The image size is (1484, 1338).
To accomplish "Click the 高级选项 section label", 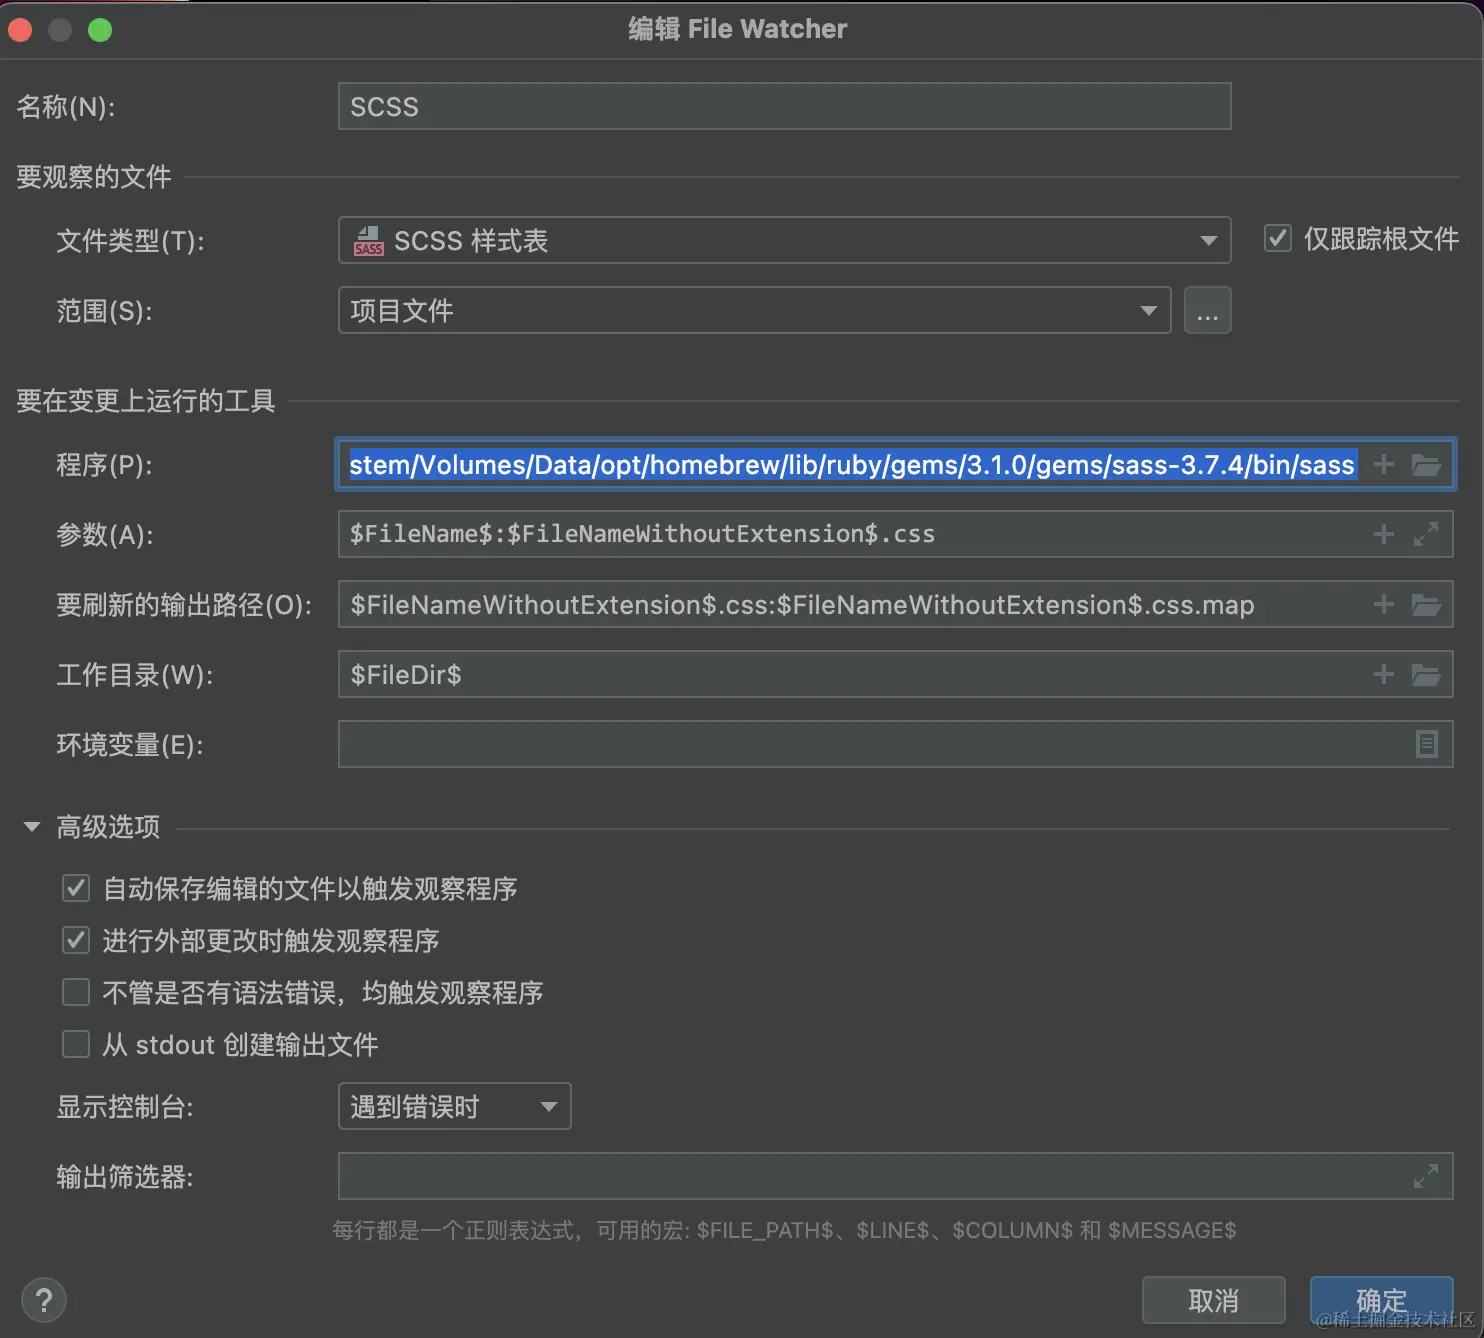I will (108, 827).
